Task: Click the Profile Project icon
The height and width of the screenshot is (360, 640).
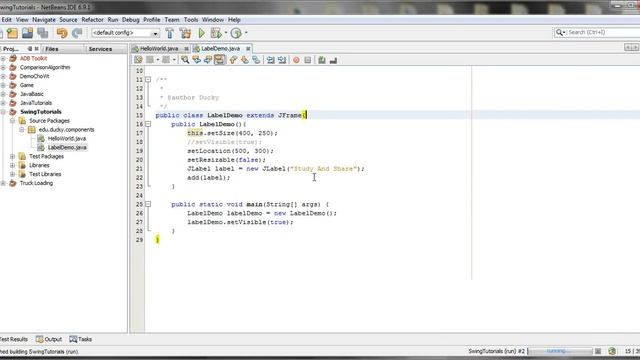Action: click(x=236, y=33)
